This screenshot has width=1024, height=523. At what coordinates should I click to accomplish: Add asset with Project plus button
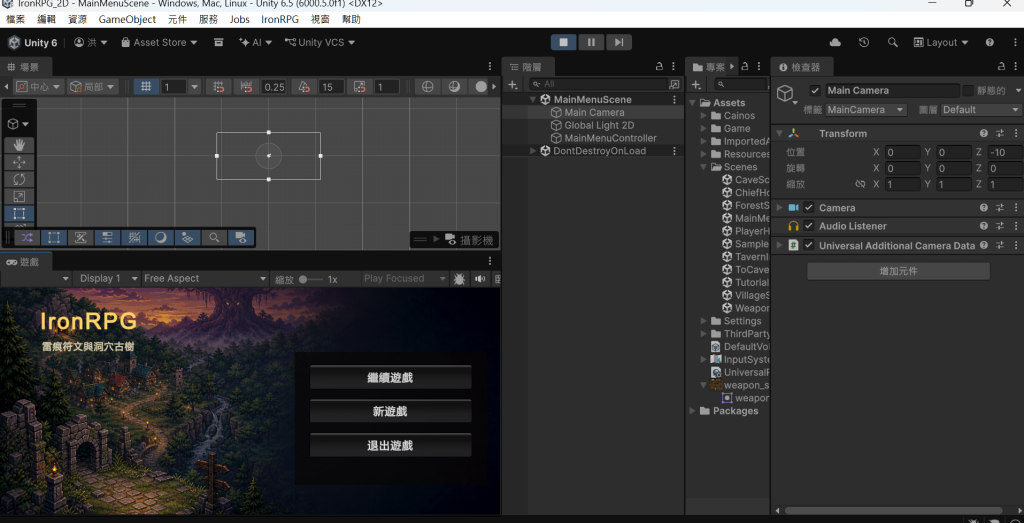697,85
